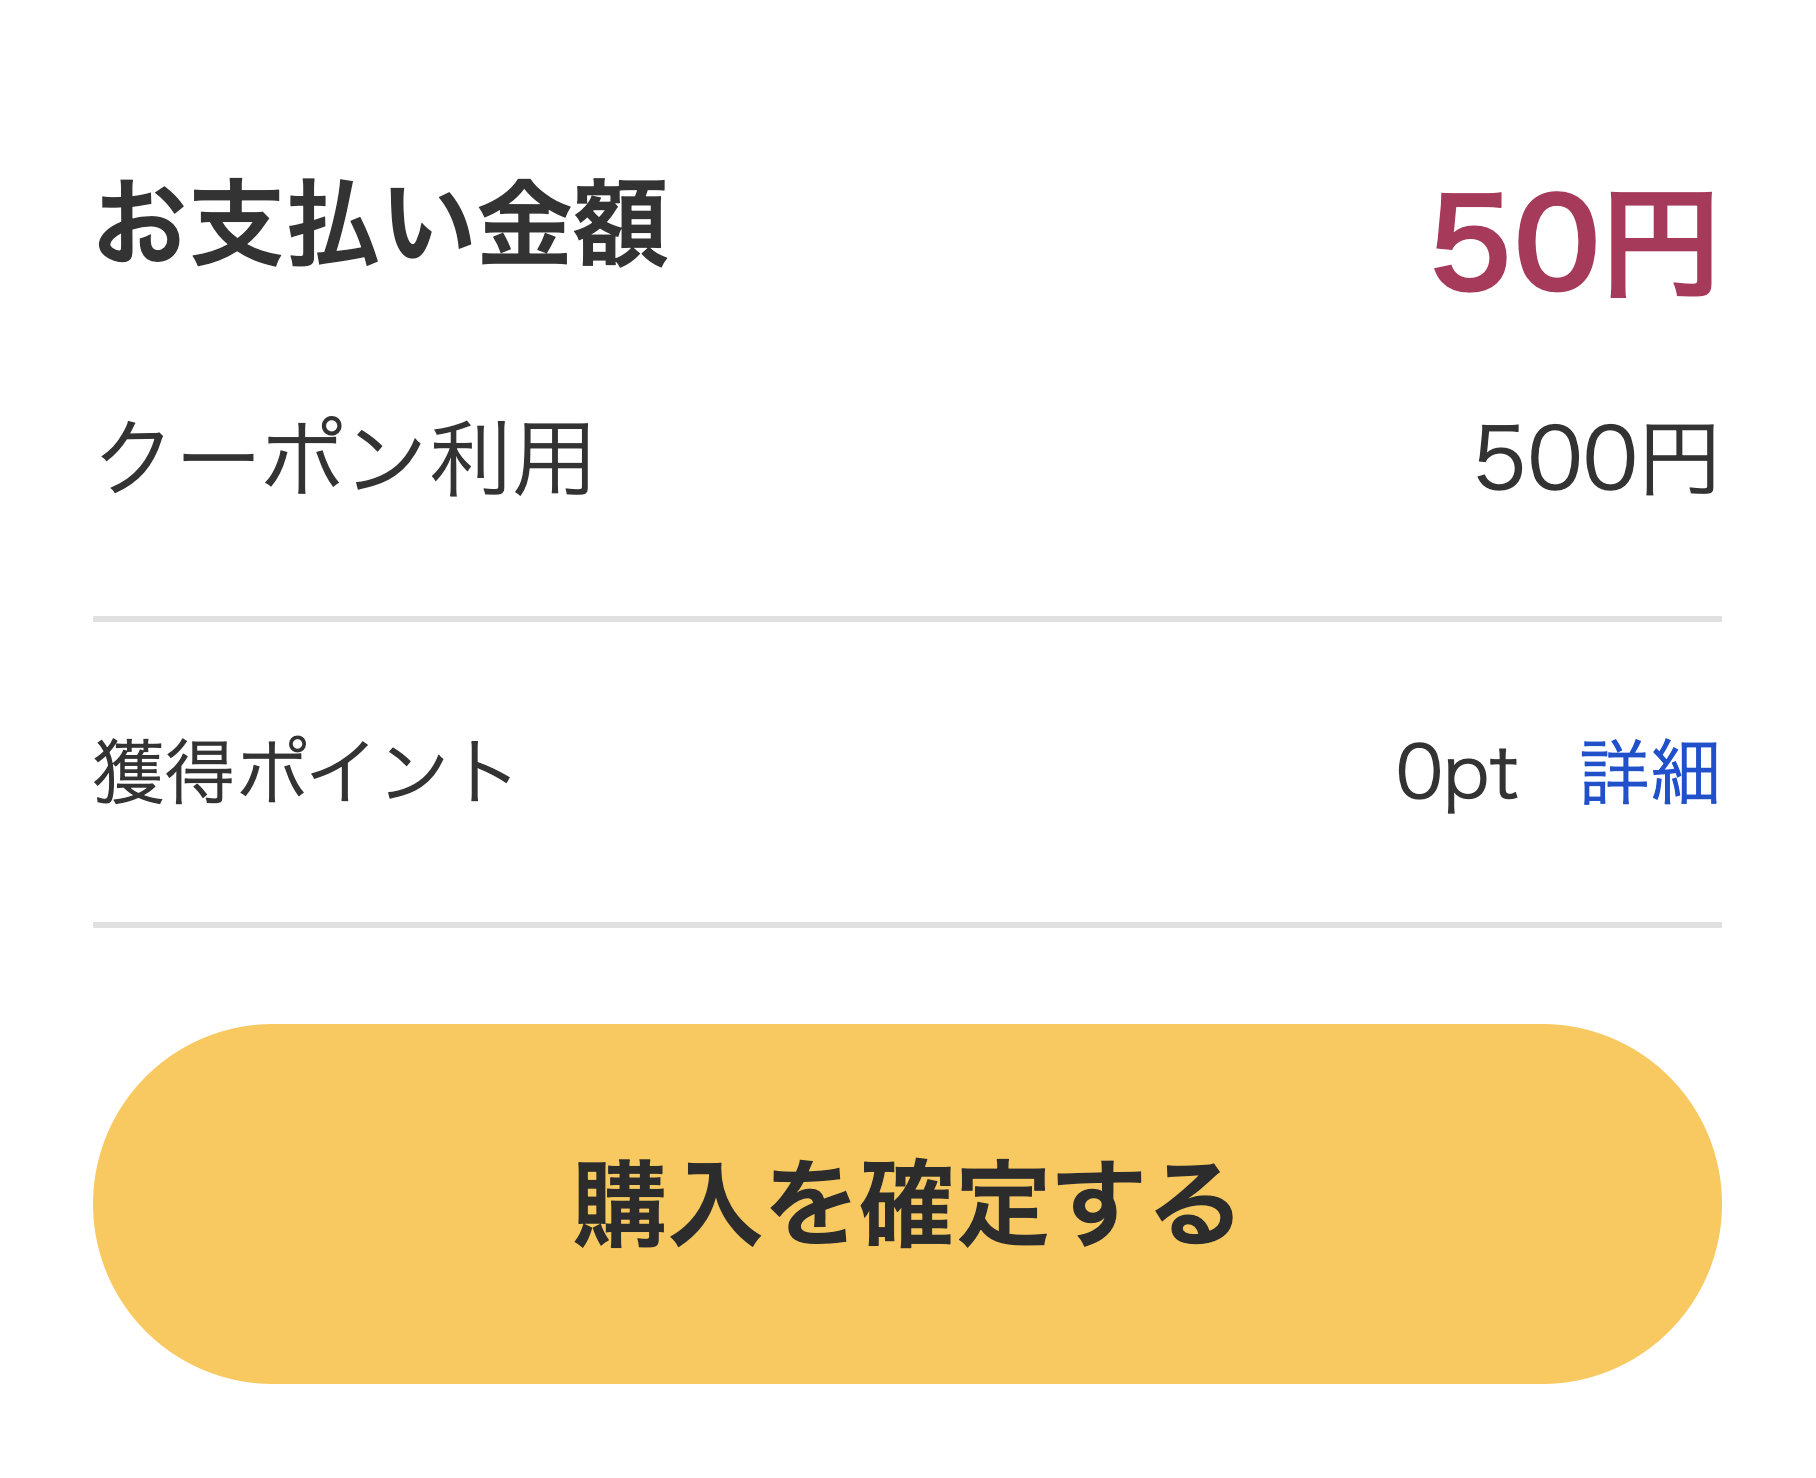
Task: Select the クーポン利用 label
Action: tap(345, 459)
